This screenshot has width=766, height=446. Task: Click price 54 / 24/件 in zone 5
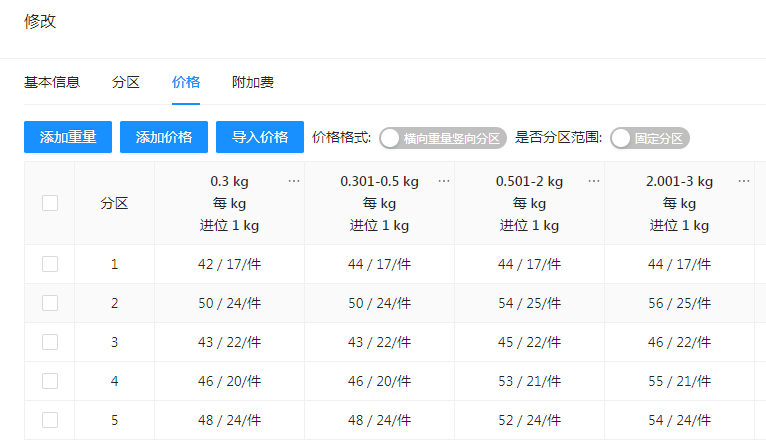coord(679,421)
